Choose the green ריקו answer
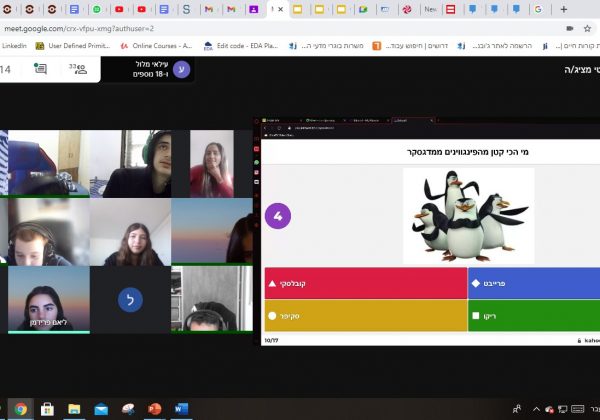This screenshot has height=420, width=600. 534,316
